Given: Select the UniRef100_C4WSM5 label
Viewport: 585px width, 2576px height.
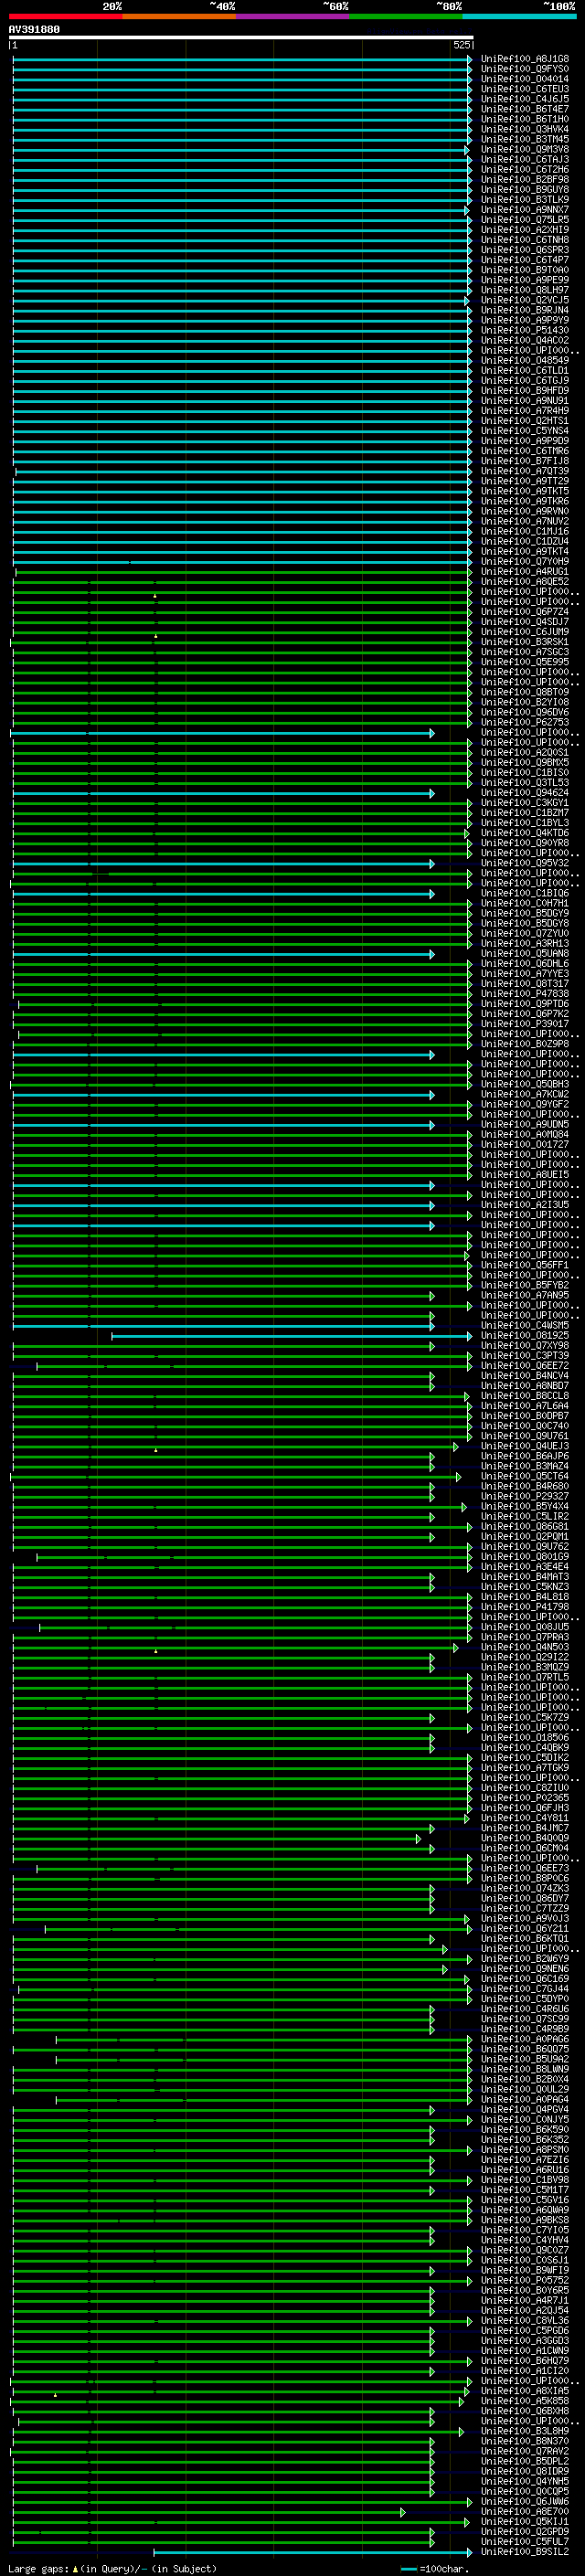Looking at the screenshot, I should [525, 1326].
